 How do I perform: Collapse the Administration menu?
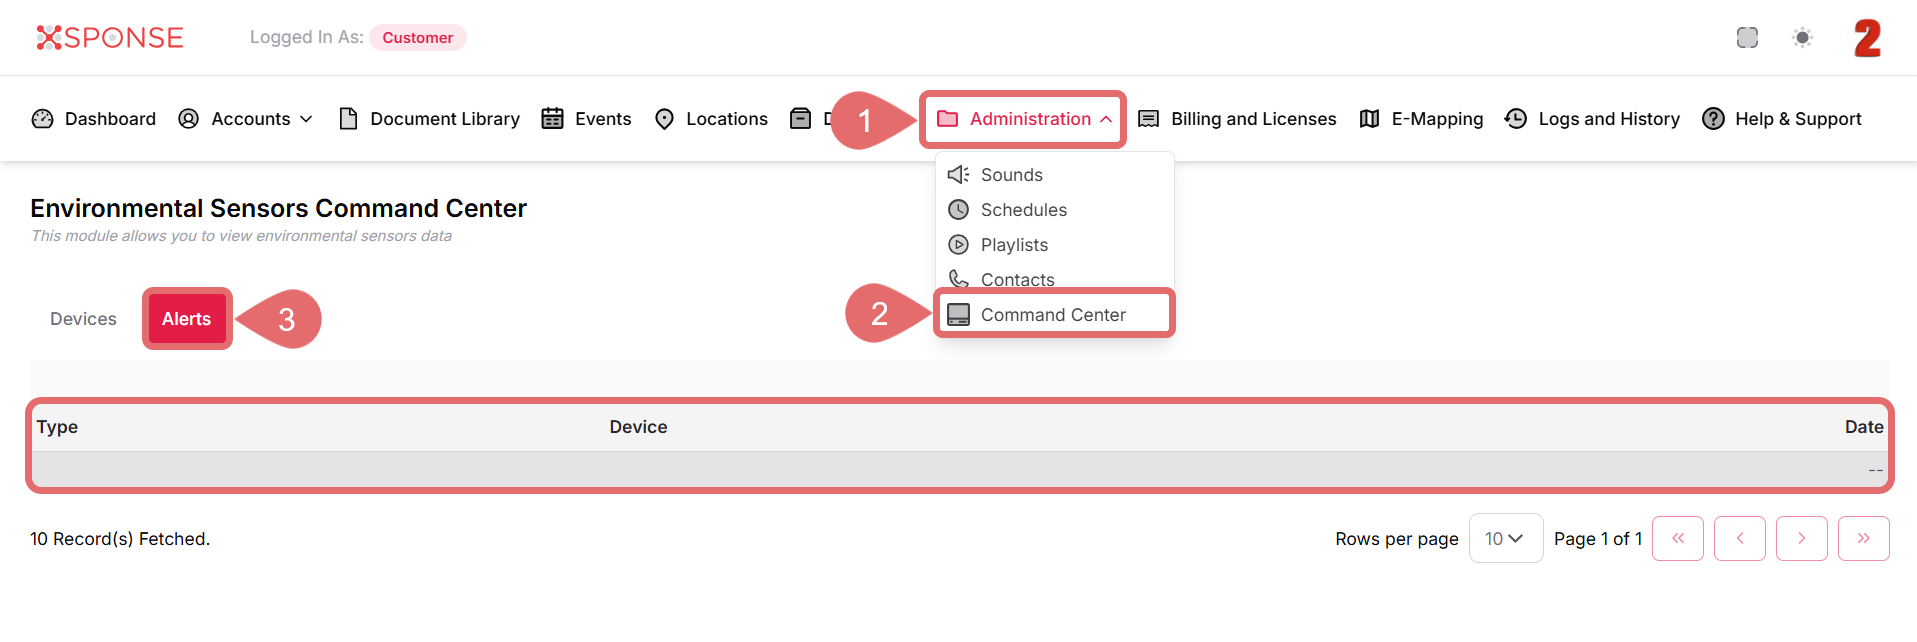pos(1023,119)
